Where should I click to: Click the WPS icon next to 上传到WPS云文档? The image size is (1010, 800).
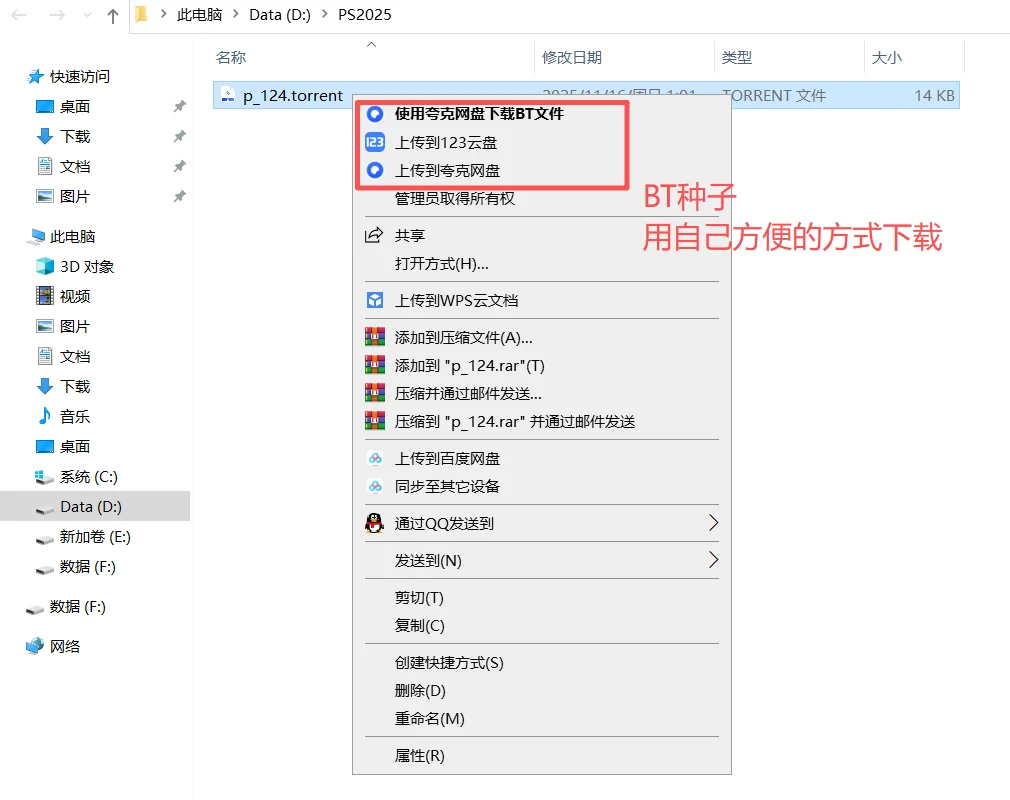click(x=374, y=300)
